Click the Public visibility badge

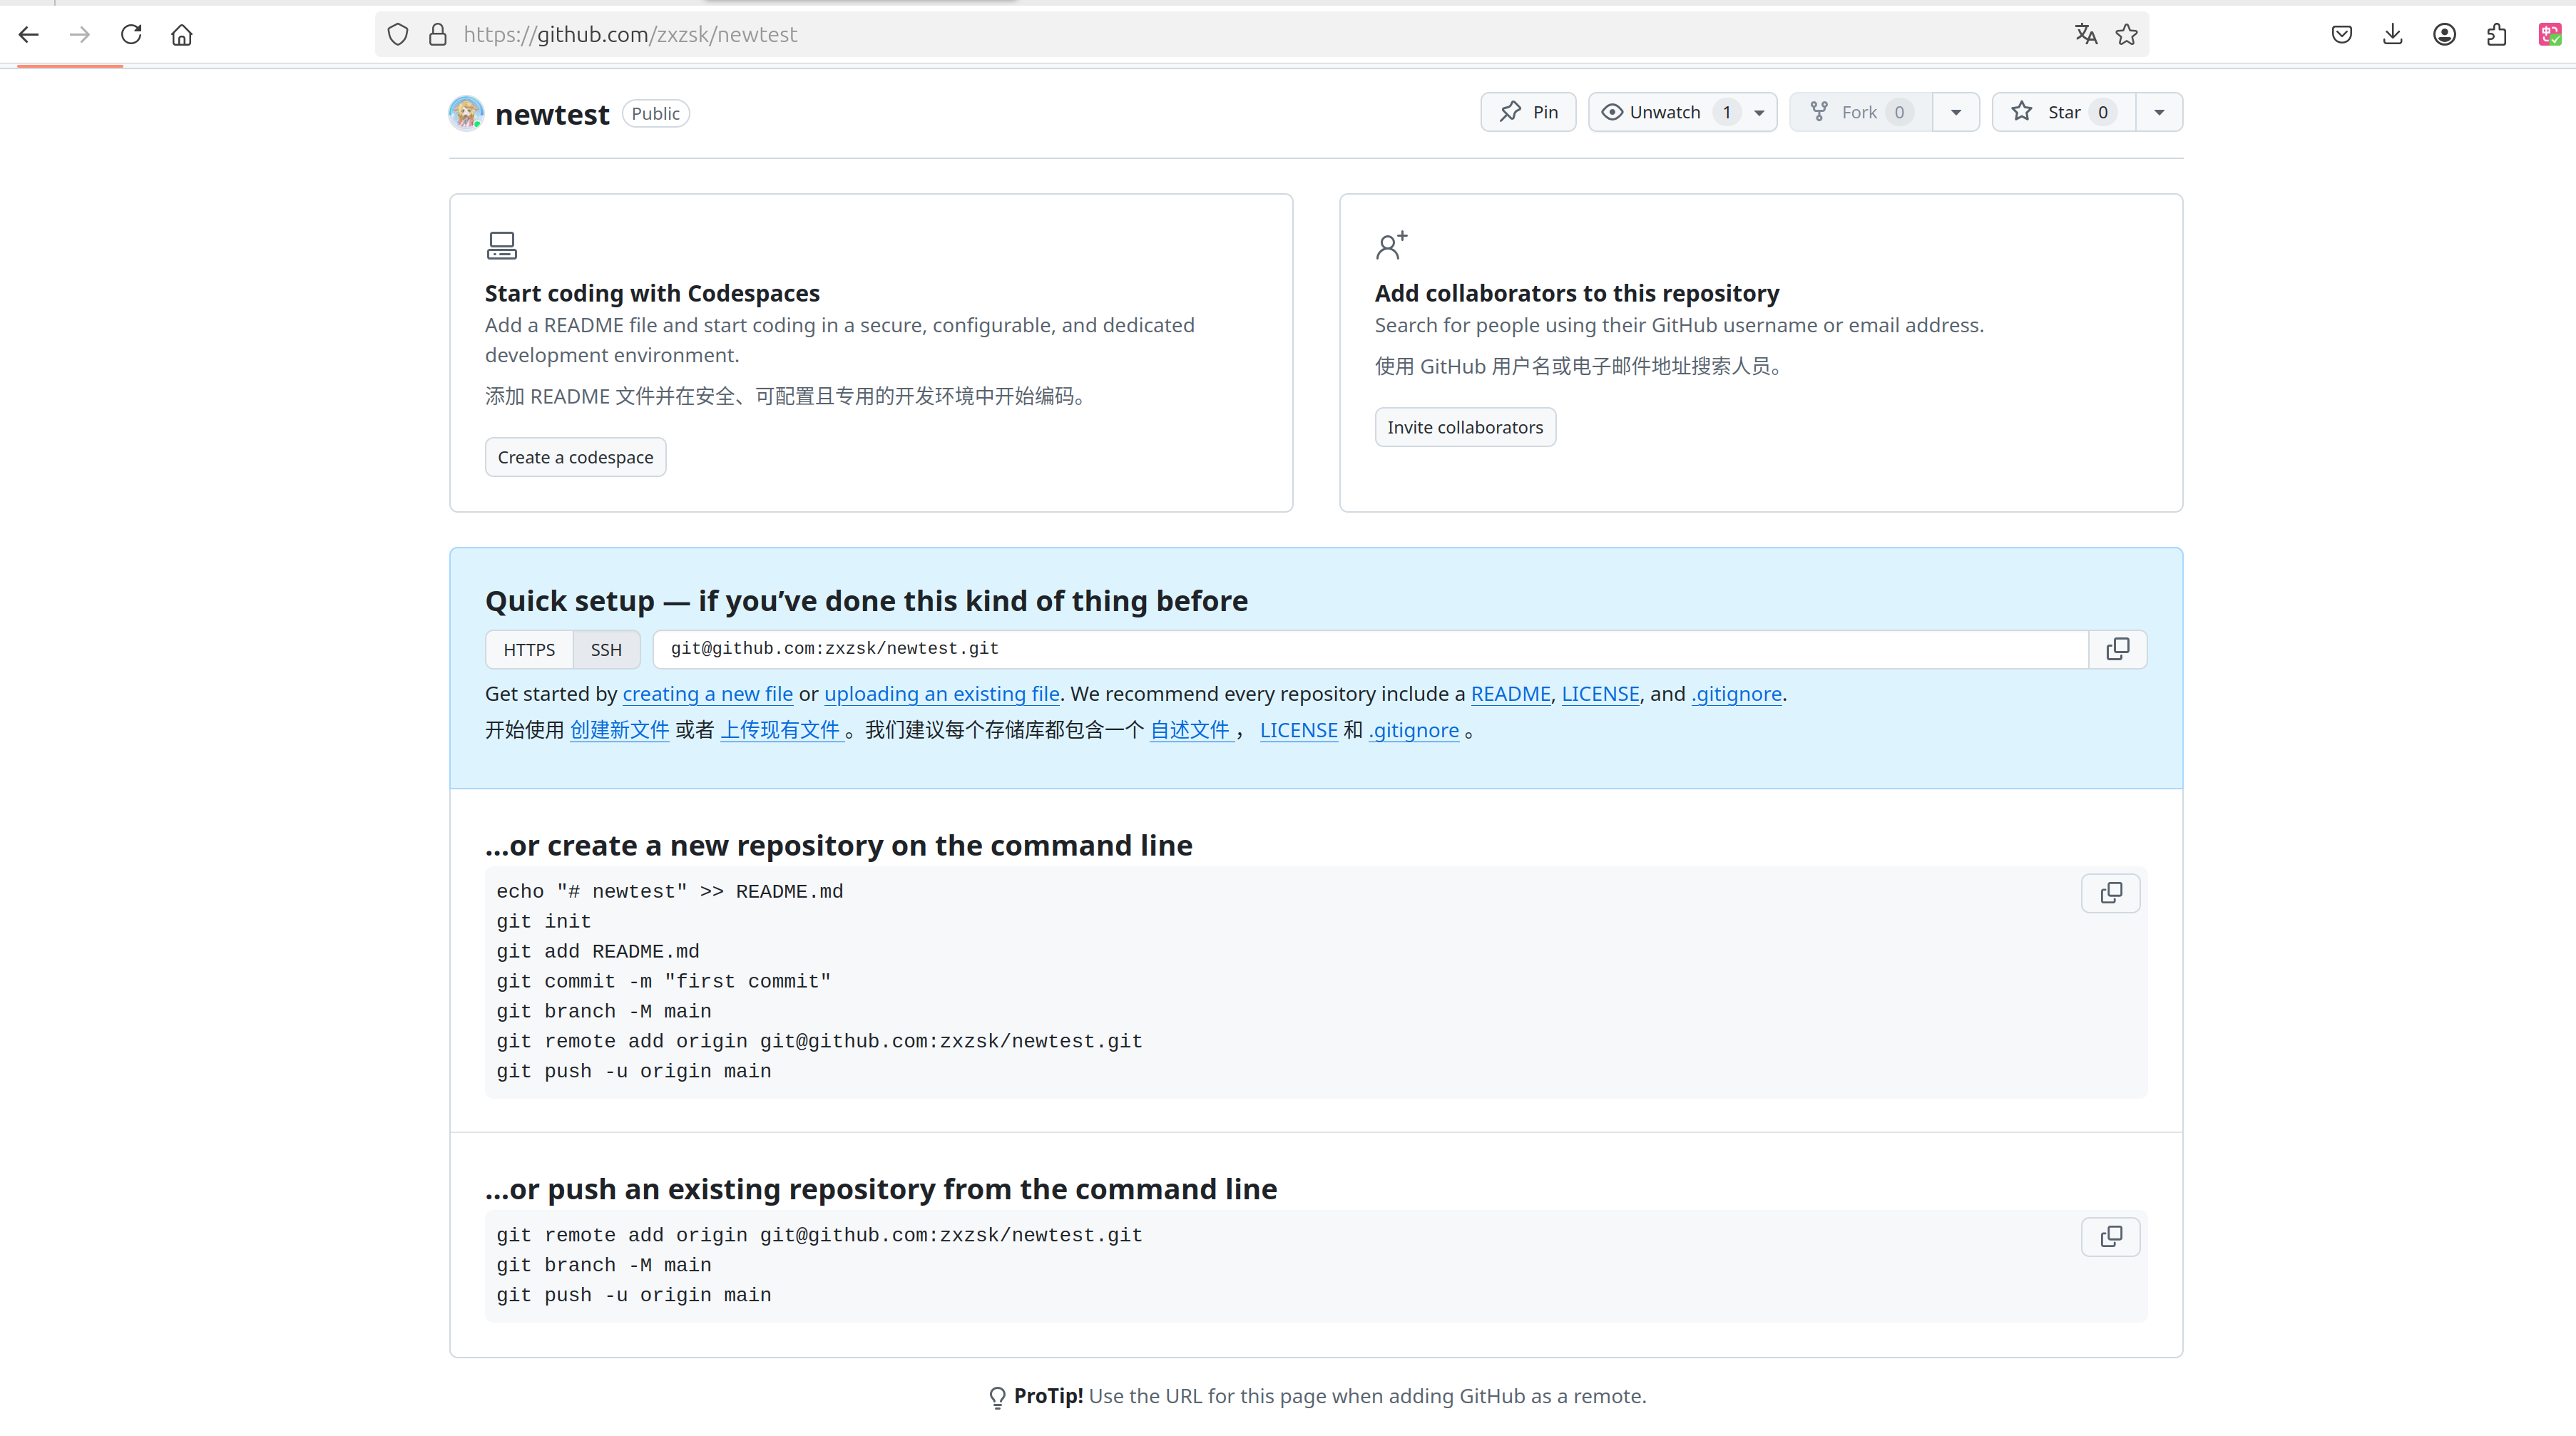(655, 113)
